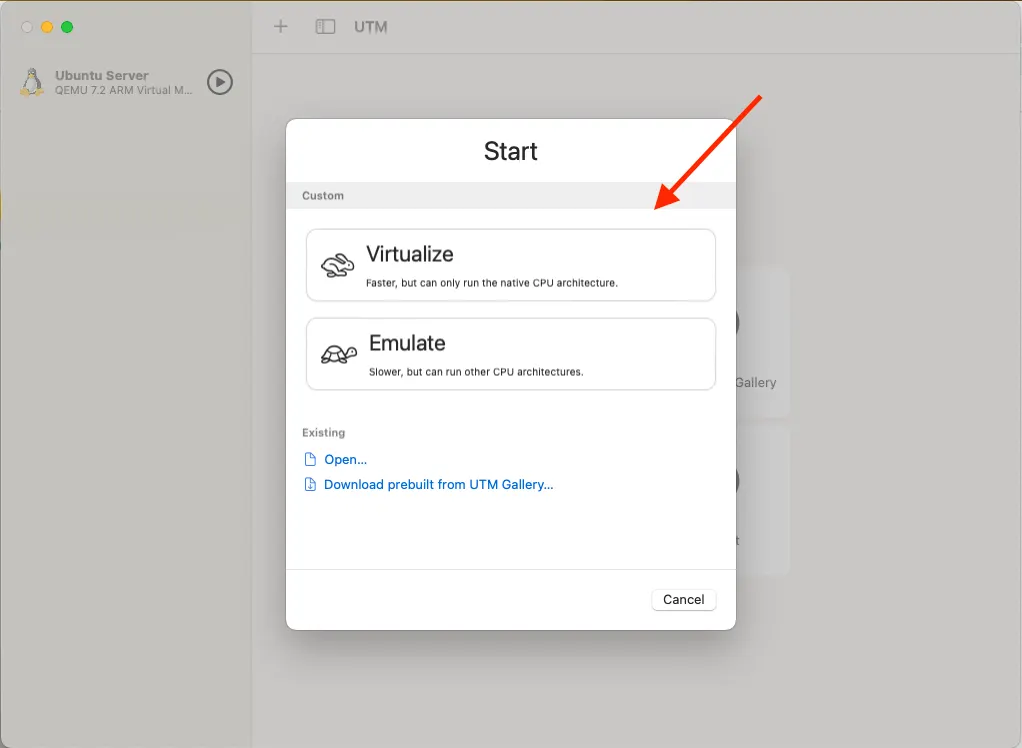Open an existing virtual machine file

point(344,459)
